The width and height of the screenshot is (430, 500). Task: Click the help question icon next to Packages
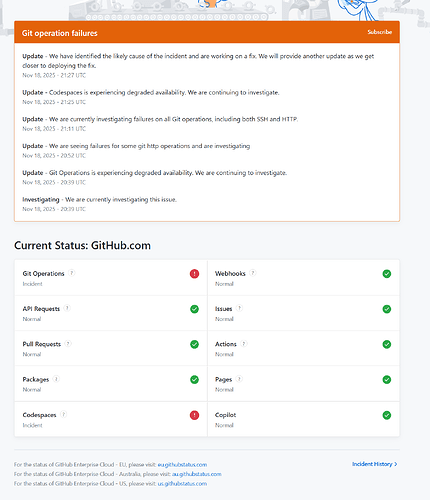click(56, 379)
